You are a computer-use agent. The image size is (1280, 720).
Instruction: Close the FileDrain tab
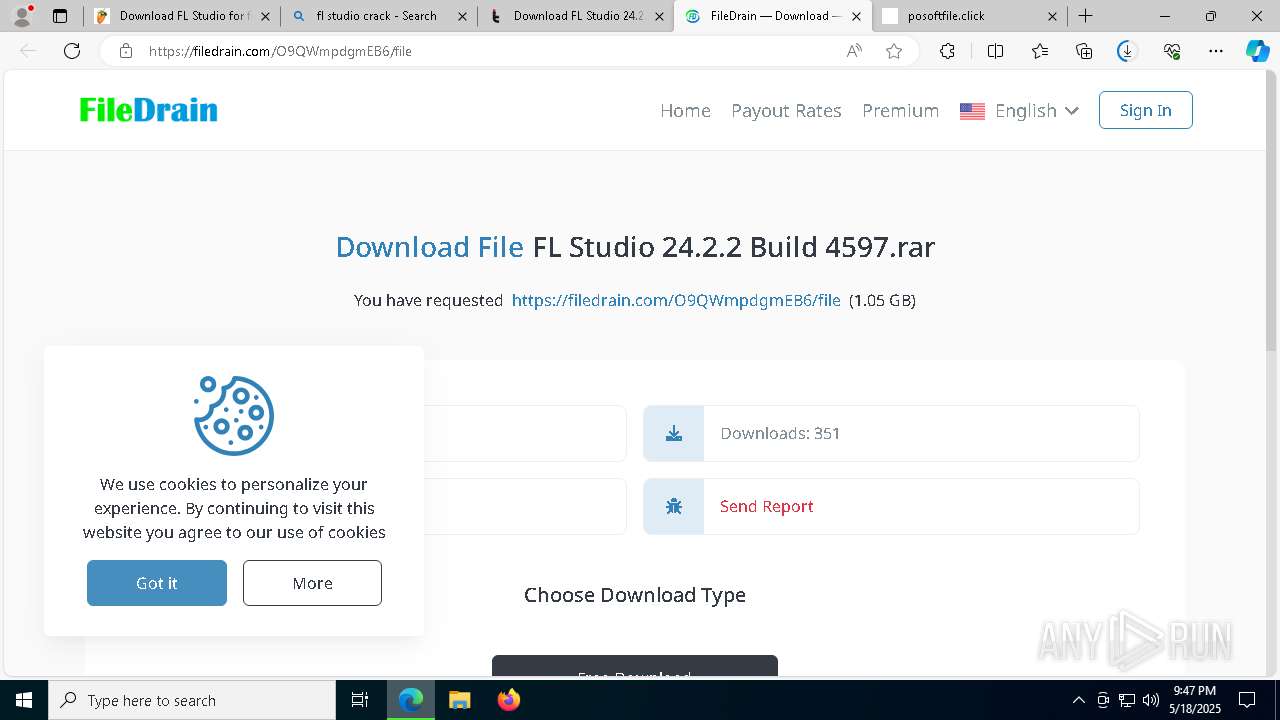(856, 16)
